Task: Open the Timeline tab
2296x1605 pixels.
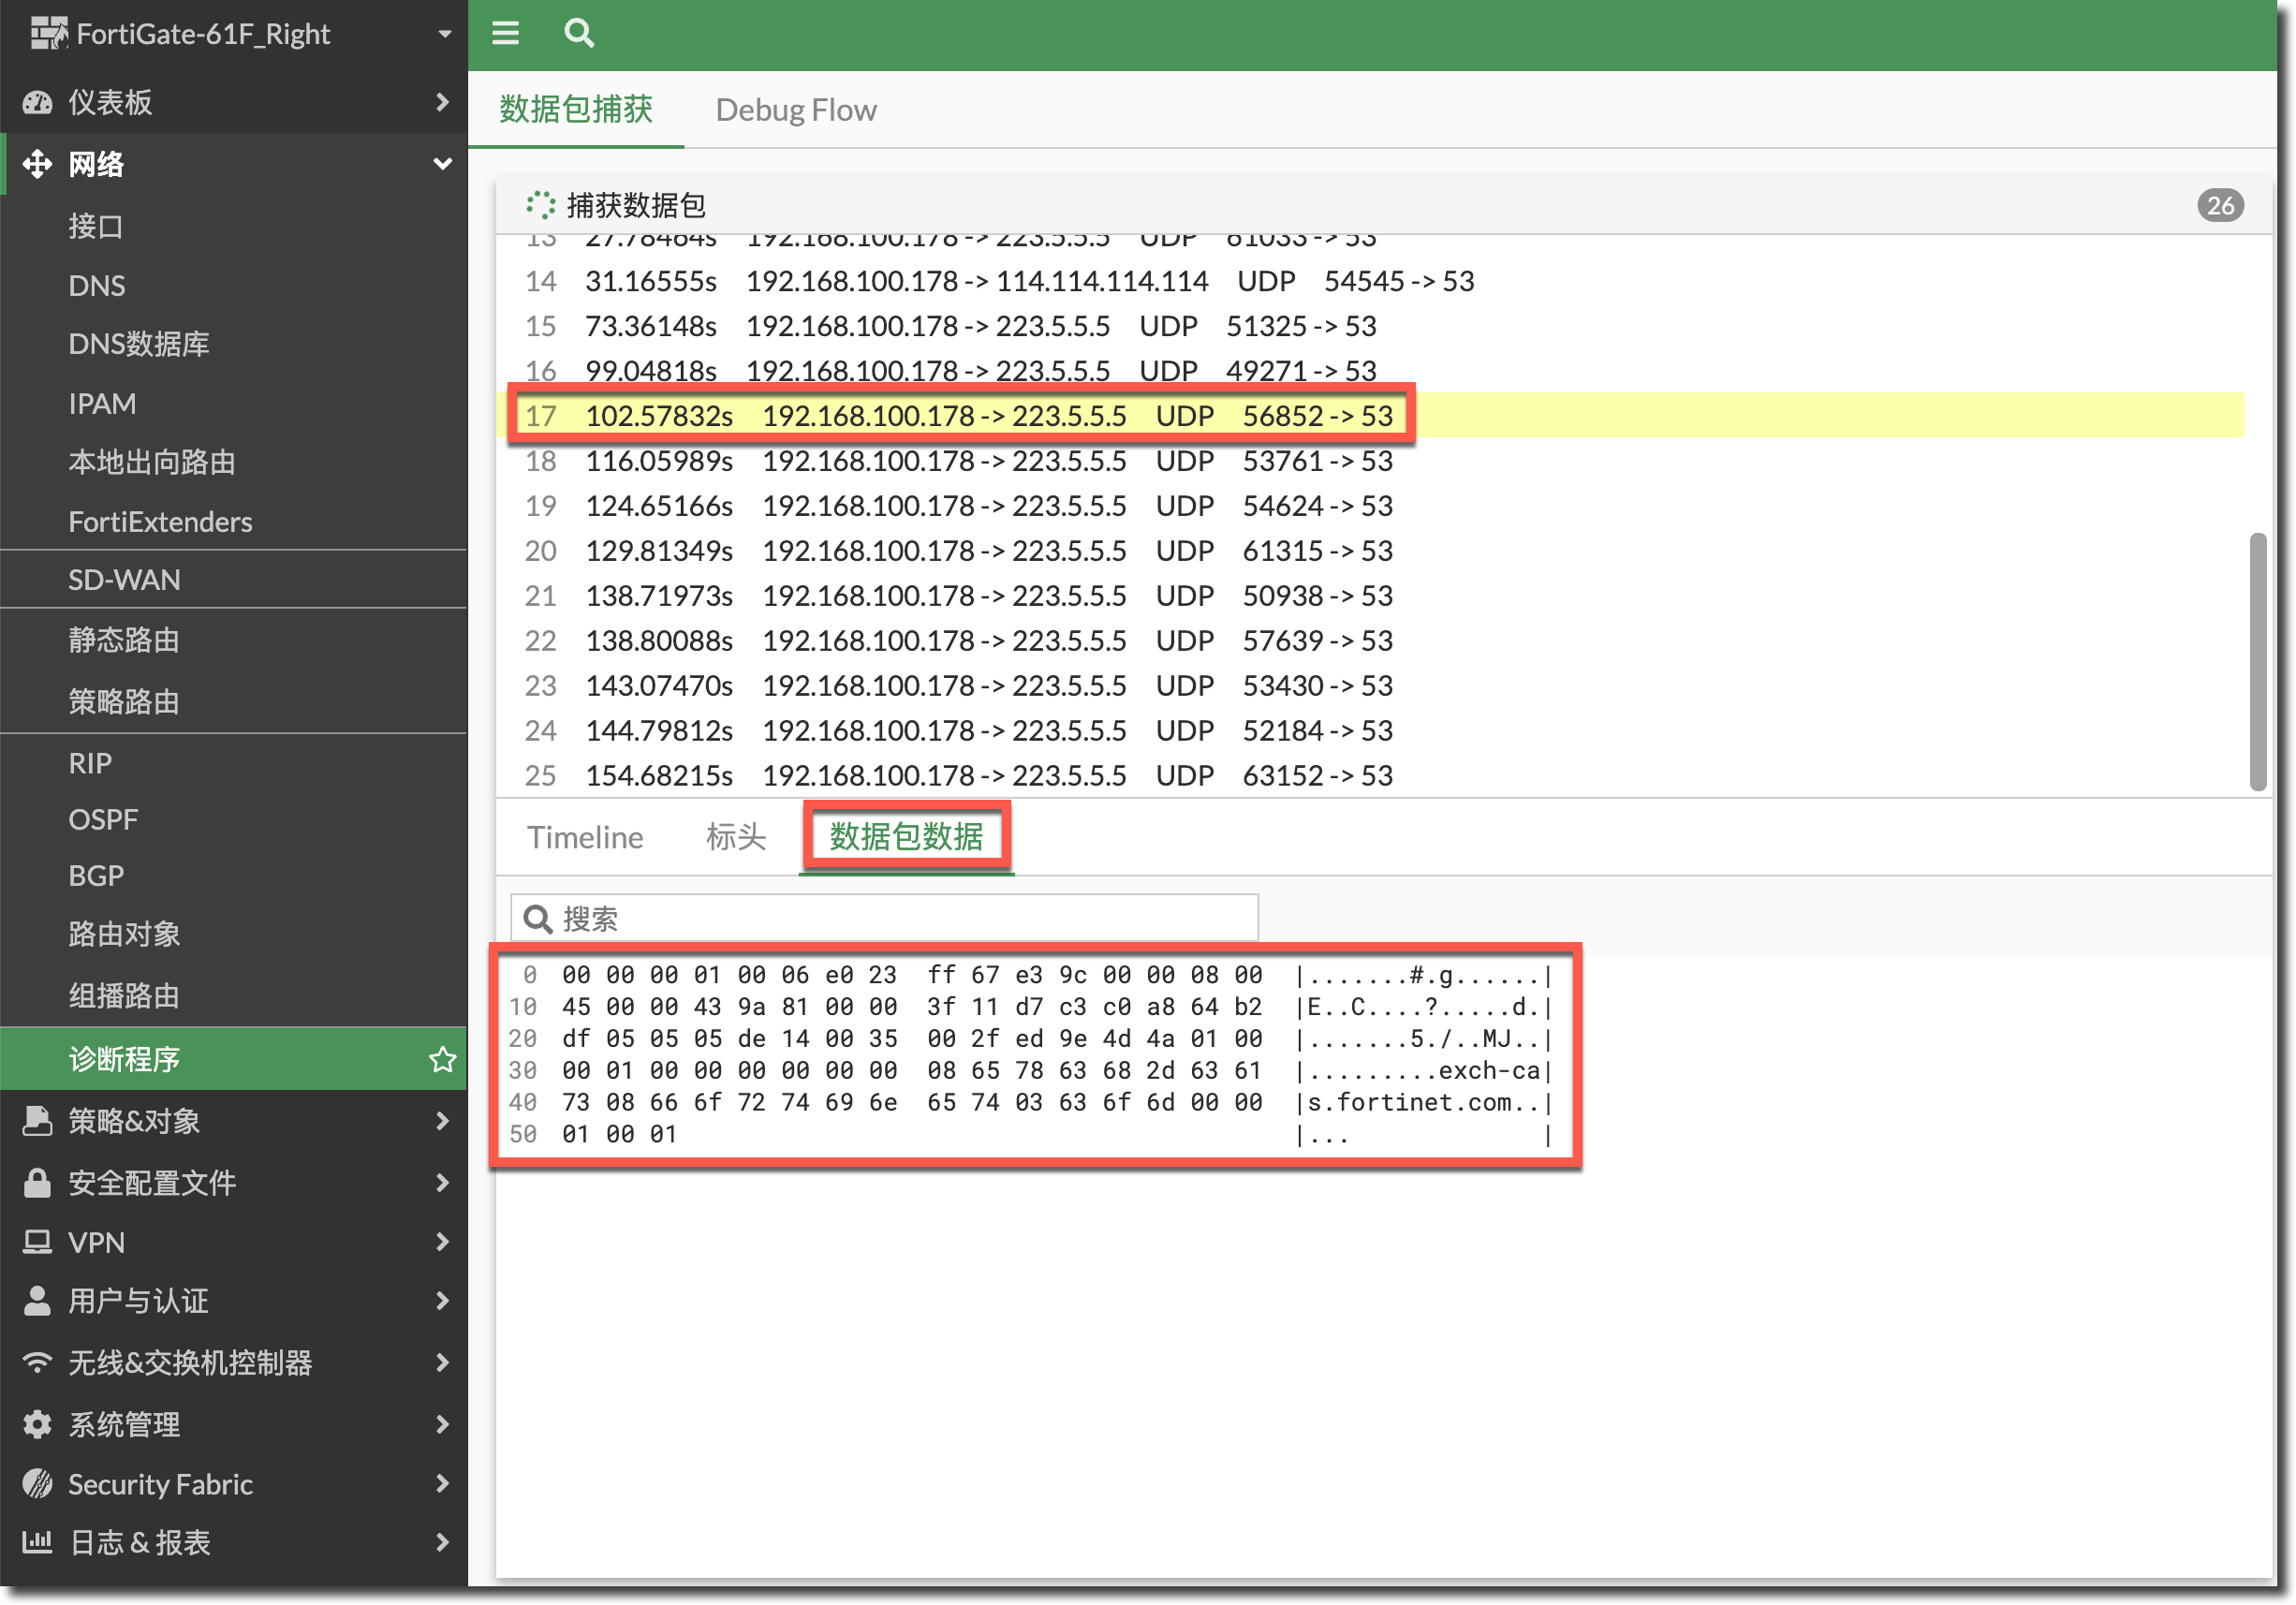Action: coord(585,837)
